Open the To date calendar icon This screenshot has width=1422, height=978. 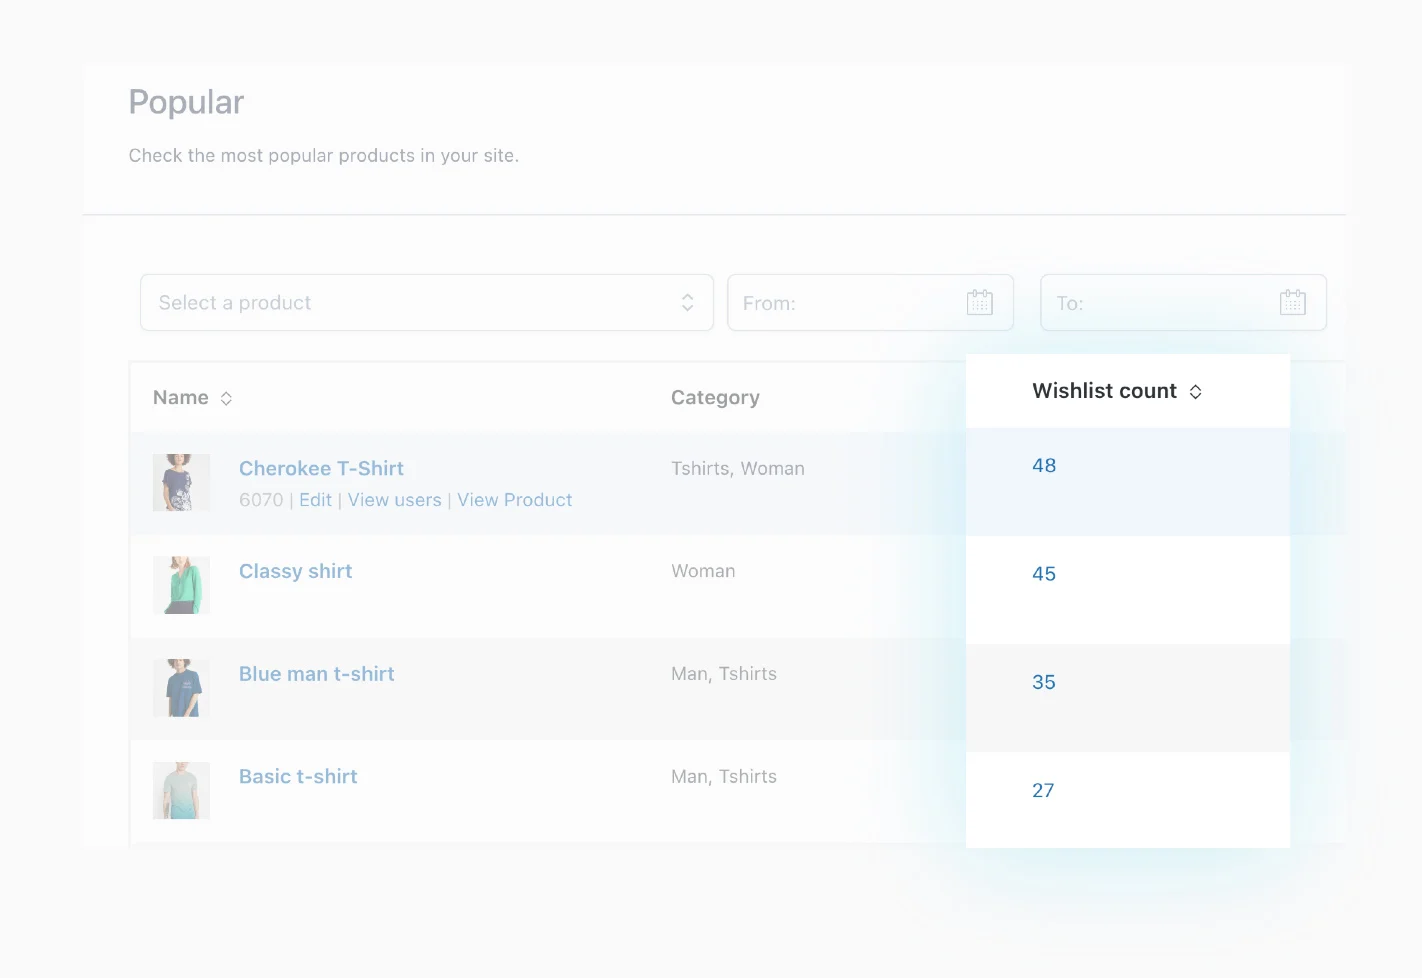[x=1292, y=302]
